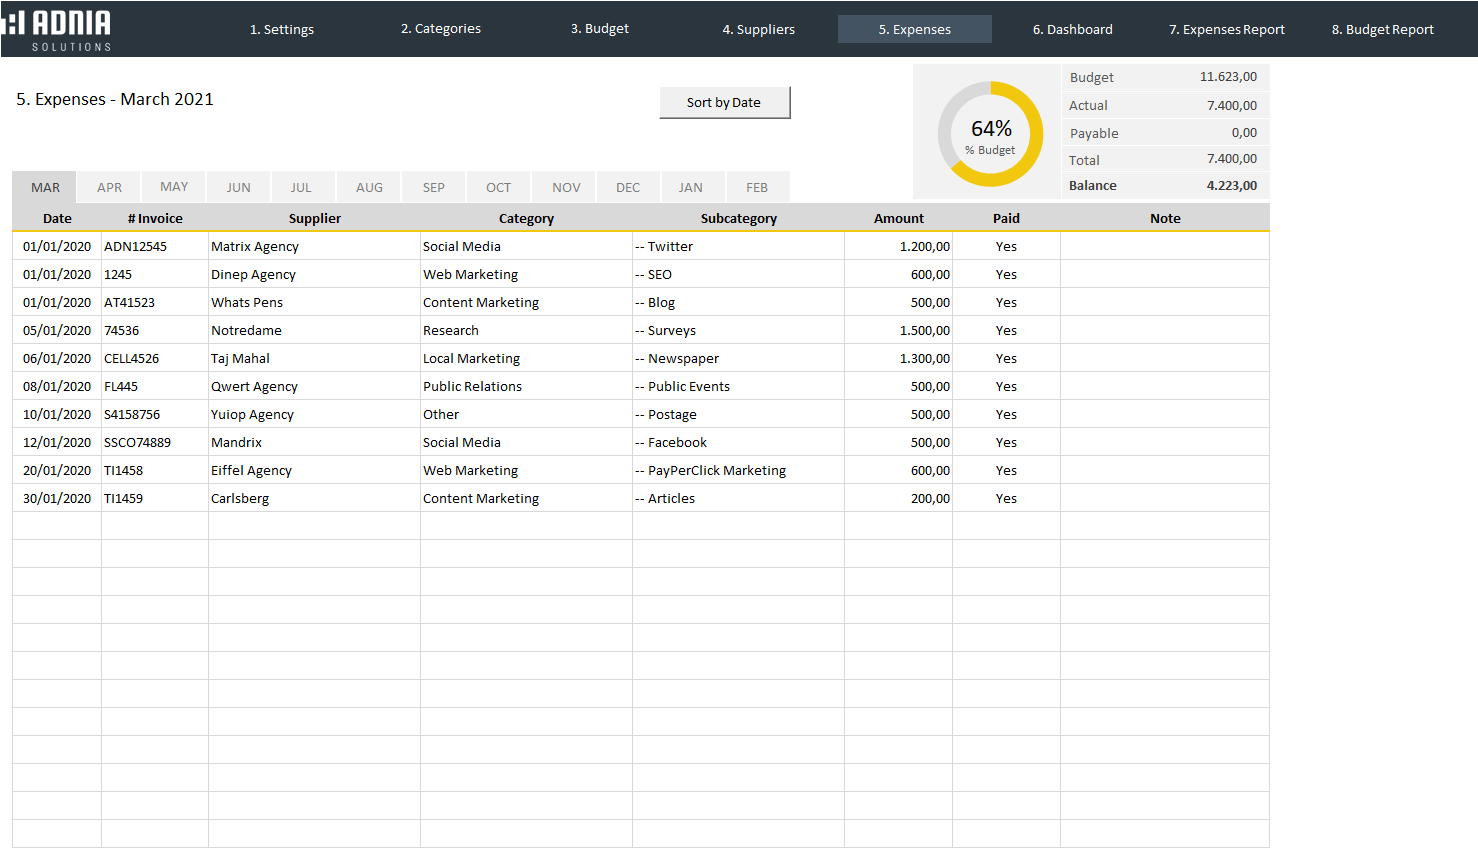Image resolution: width=1478 pixels, height=848 pixels.
Task: Select the Category cell for Notredame row
Action: [x=526, y=330]
